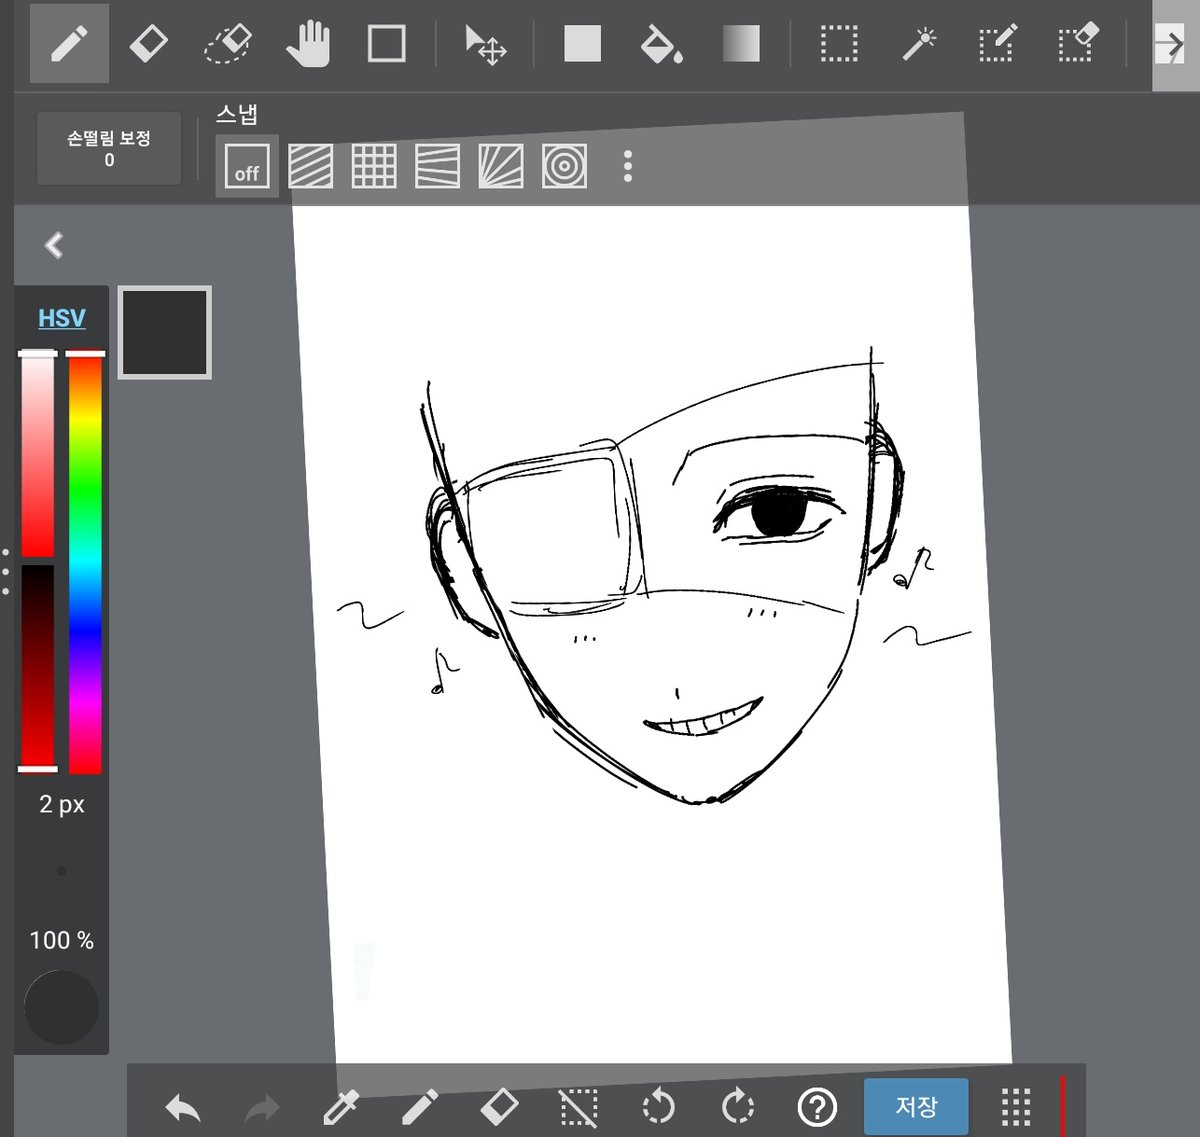Click the rainbow hue slider bar
Viewport: 1200px width, 1137px height.
pyautogui.click(x=85, y=563)
